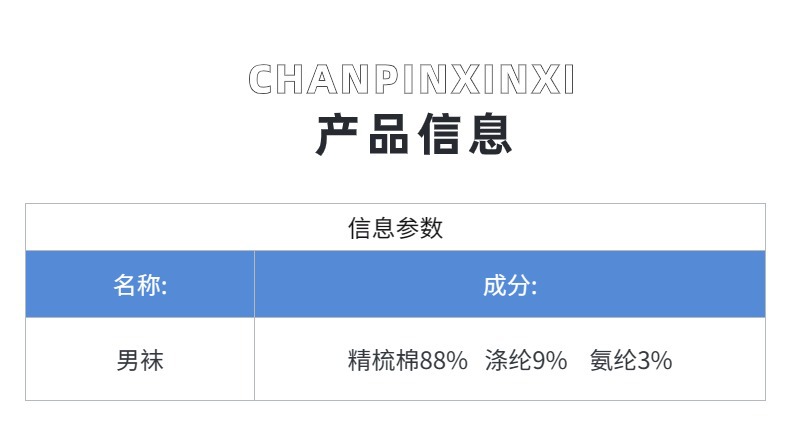Click the 参数 characters in the table header
This screenshot has height=424, width=790.
pos(419,228)
